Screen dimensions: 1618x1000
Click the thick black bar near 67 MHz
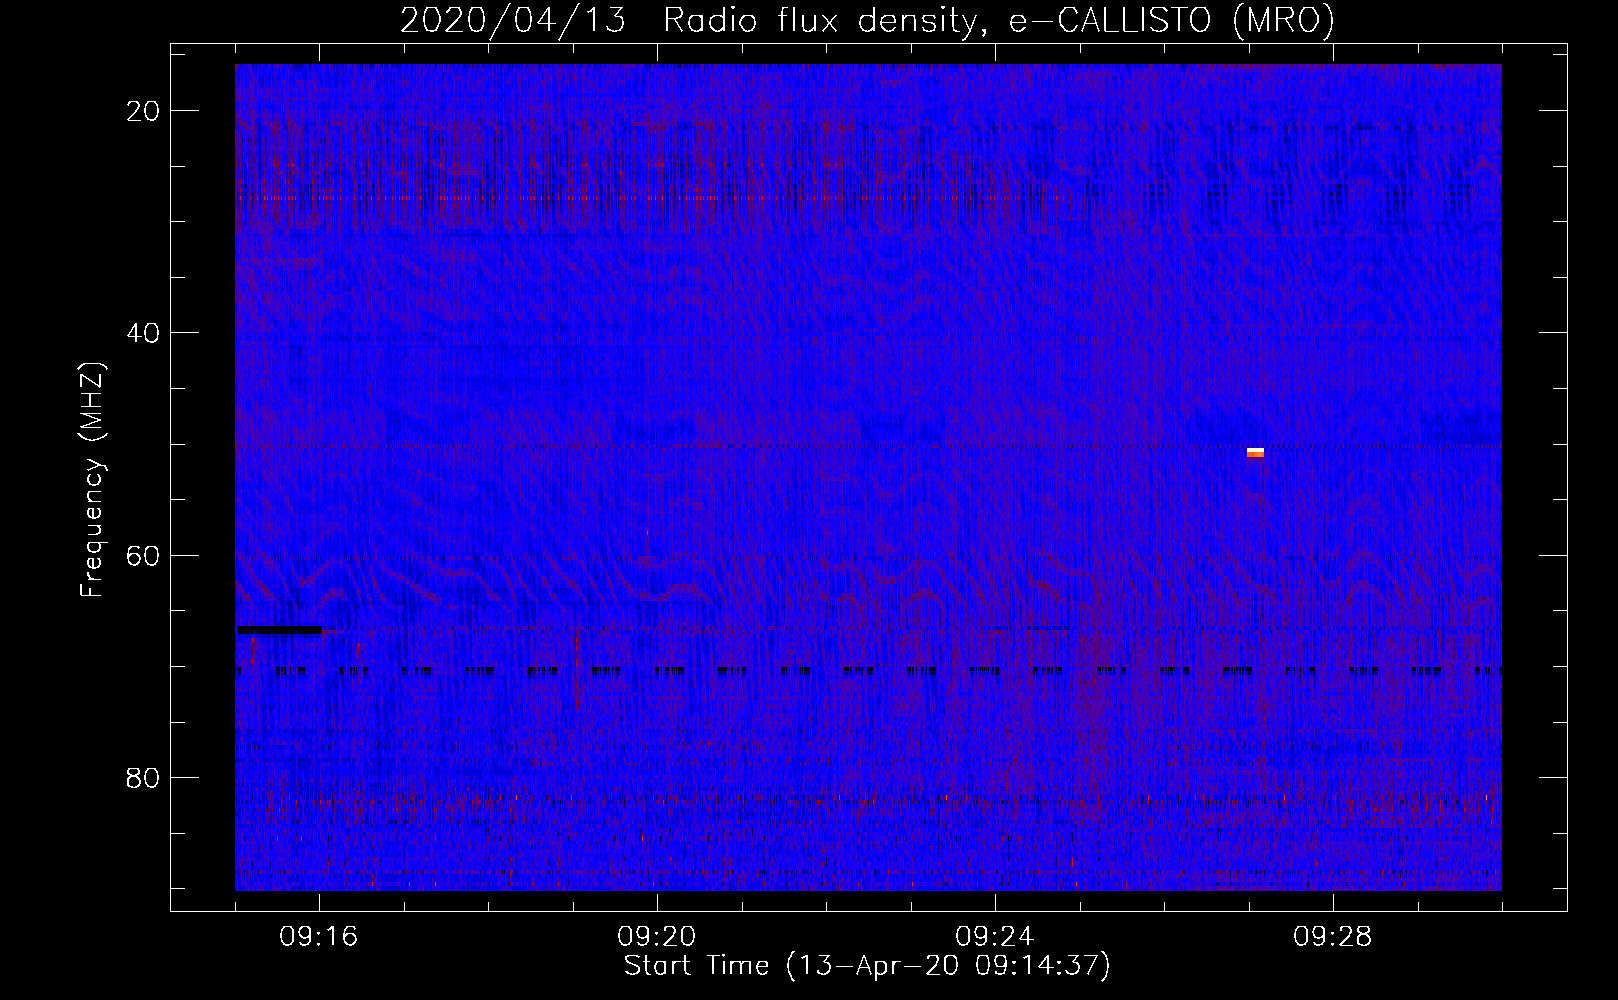(x=280, y=630)
